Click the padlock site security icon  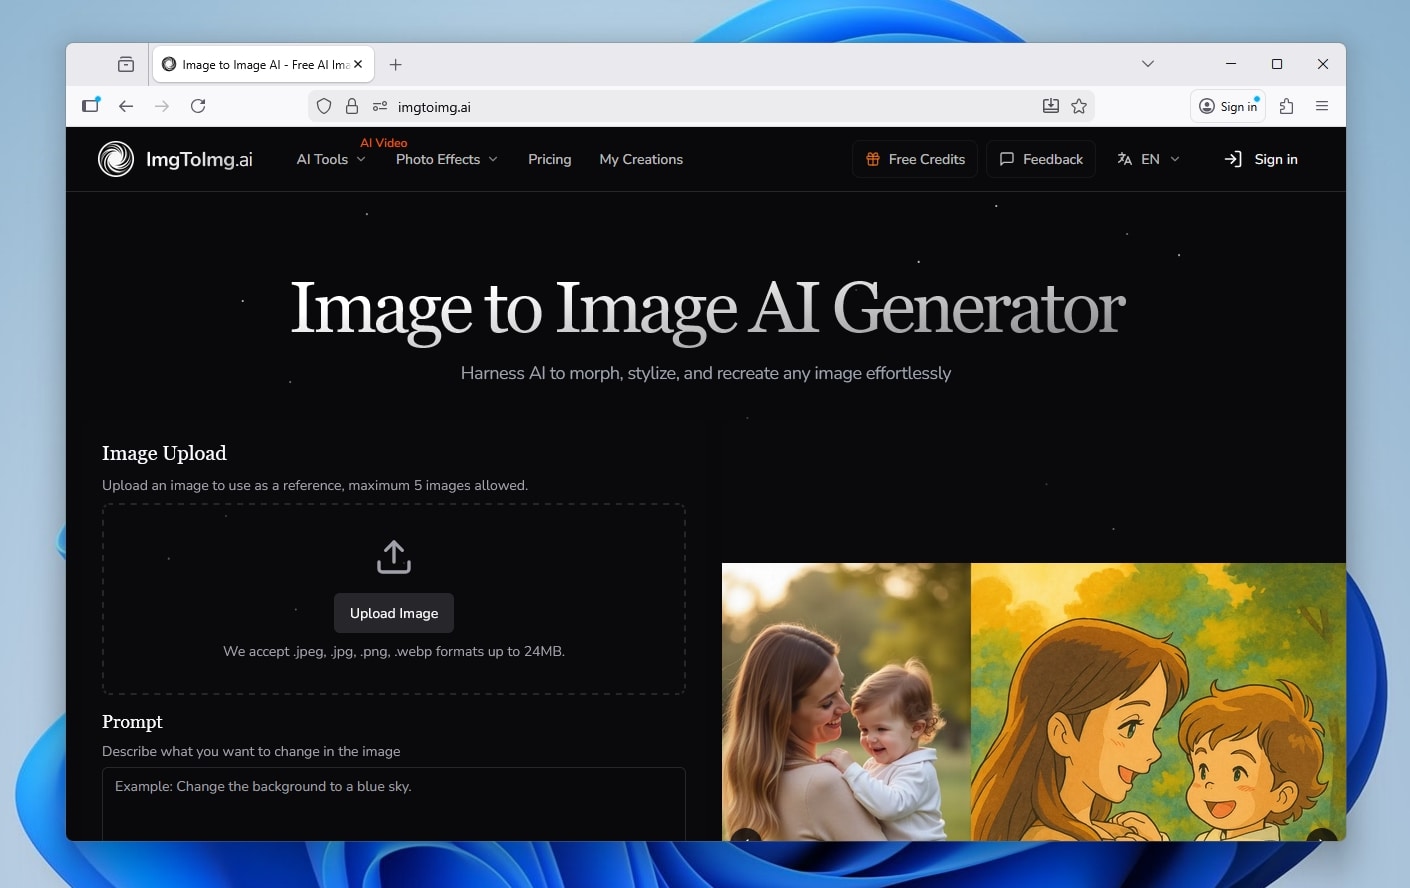point(352,106)
